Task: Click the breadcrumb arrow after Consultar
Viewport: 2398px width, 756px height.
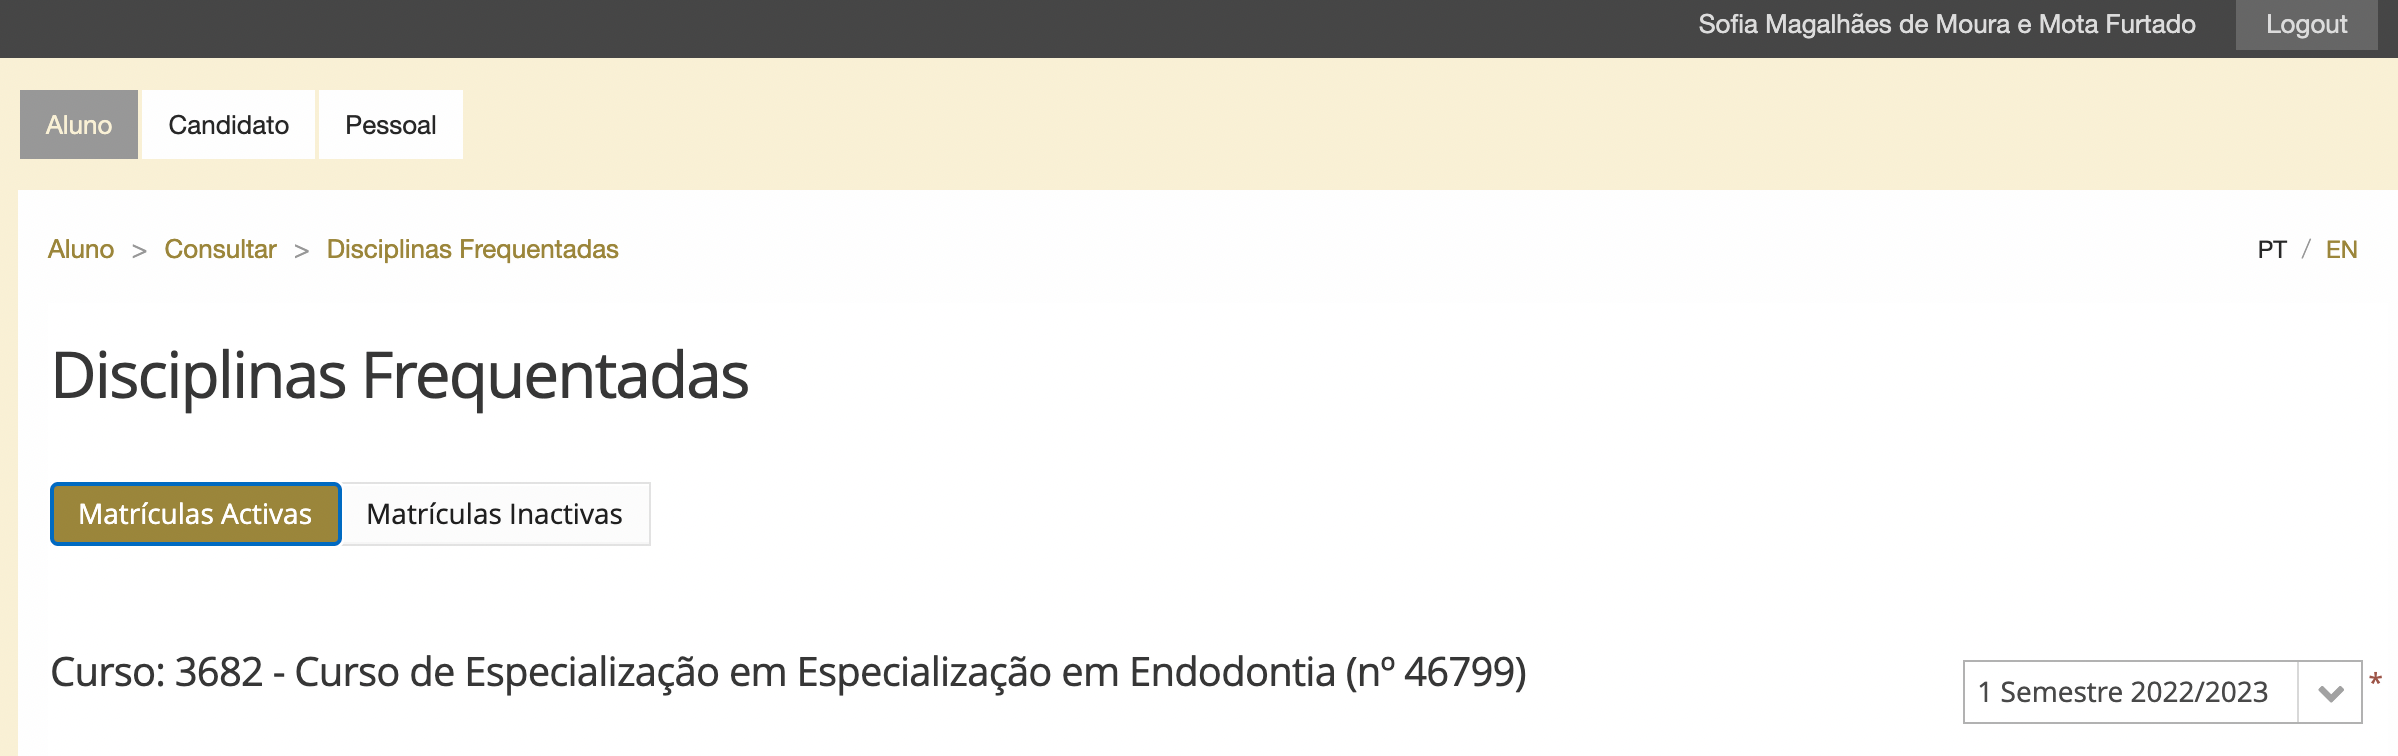Action: (301, 250)
